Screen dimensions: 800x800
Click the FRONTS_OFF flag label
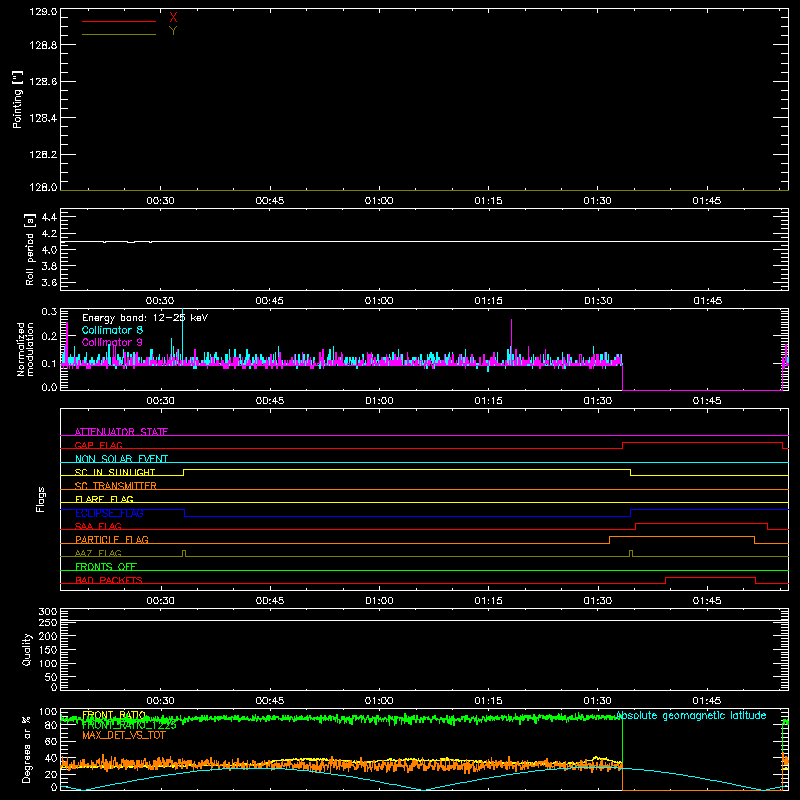(x=106, y=567)
